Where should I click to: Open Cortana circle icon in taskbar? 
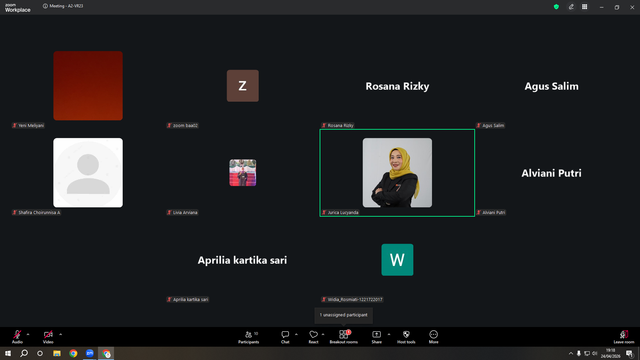[x=40, y=353]
